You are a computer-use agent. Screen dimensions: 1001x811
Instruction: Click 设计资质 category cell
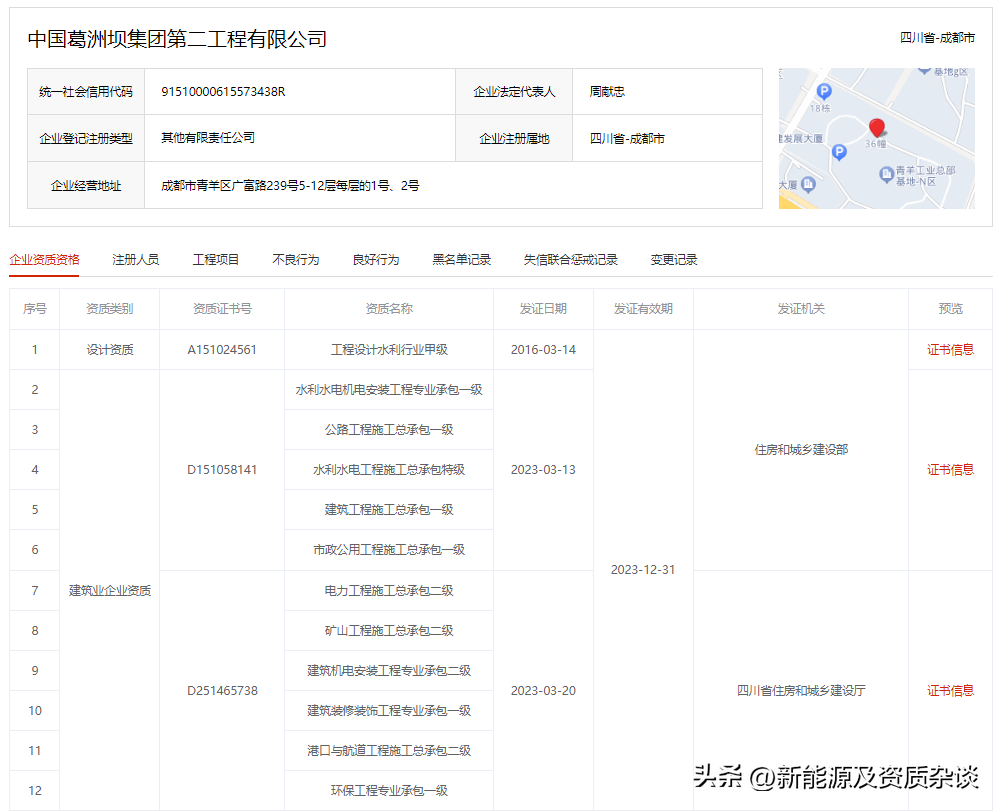[110, 349]
